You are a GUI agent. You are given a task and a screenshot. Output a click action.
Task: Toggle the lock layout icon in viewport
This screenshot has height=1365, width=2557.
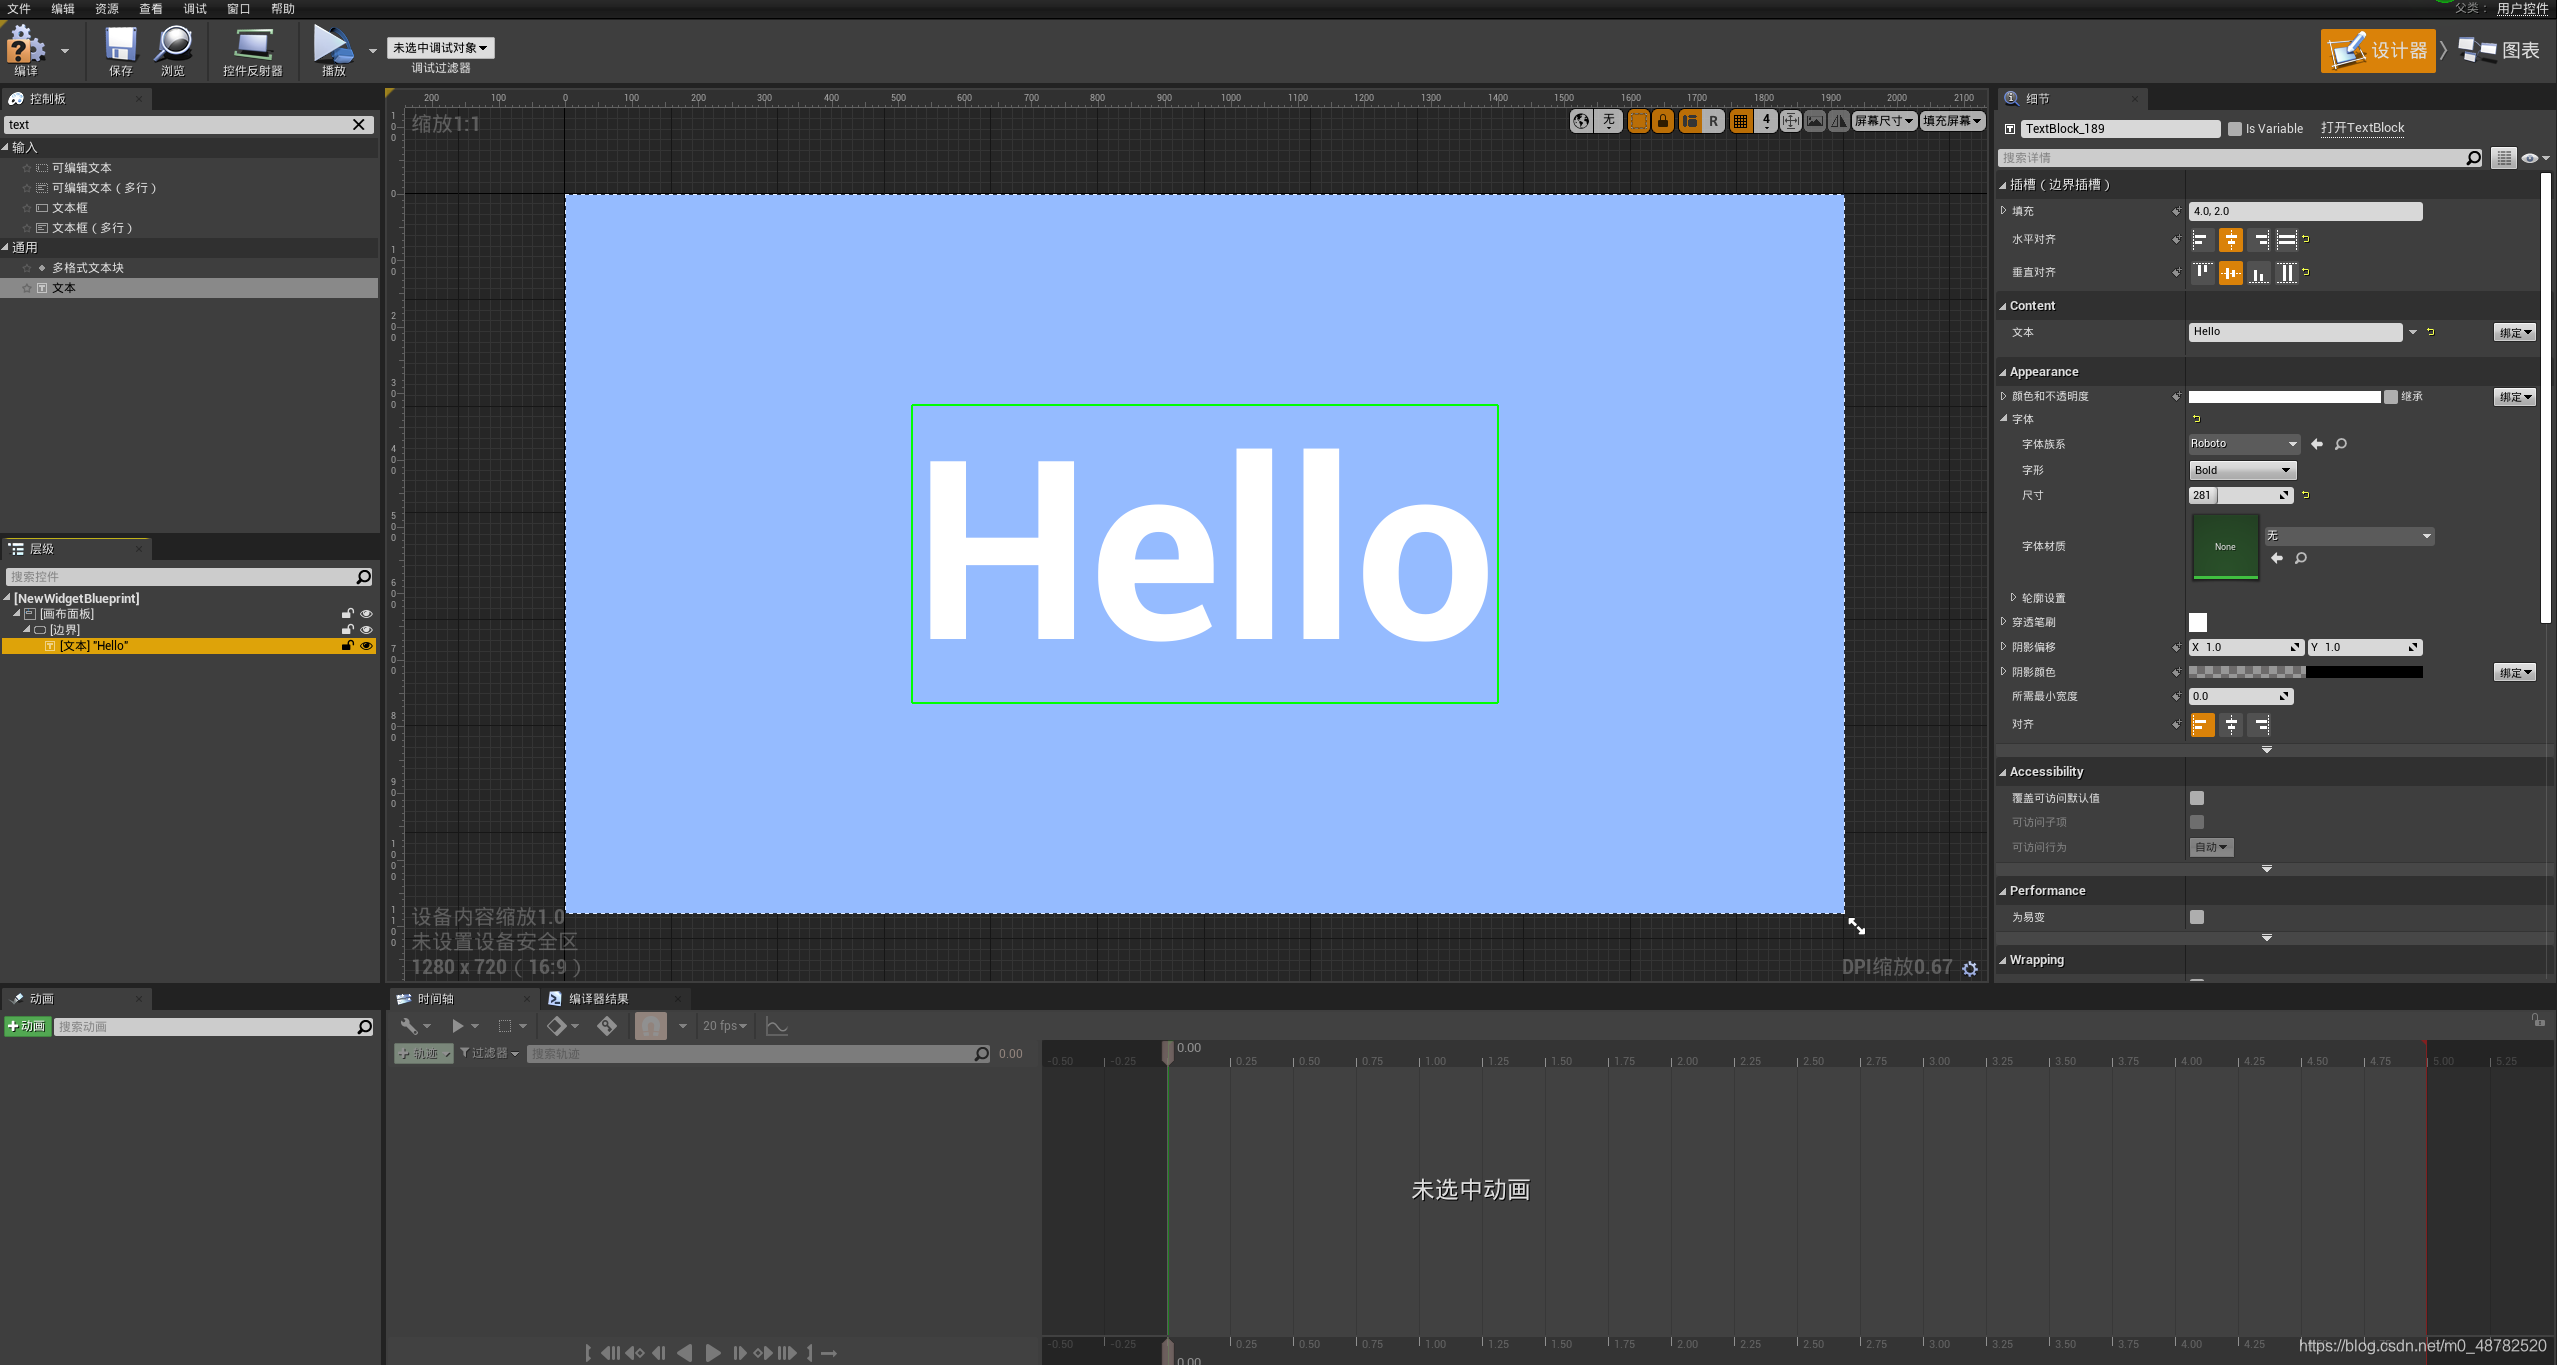pos(1663,121)
